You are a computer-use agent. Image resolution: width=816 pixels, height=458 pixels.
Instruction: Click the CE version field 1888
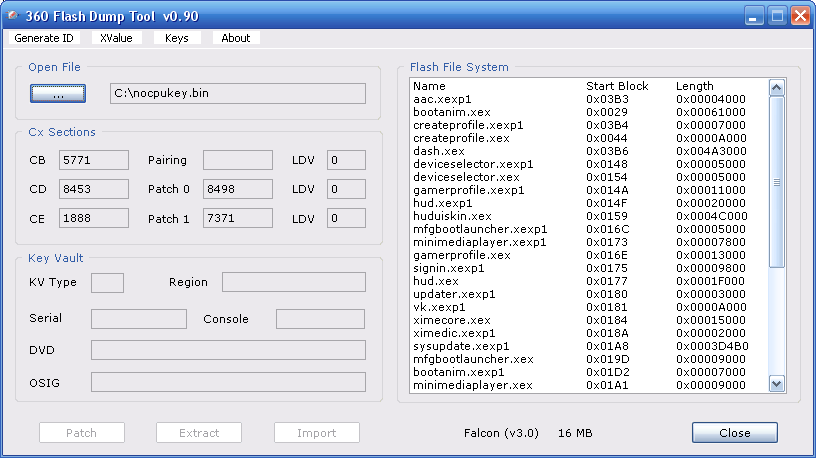[94, 219]
